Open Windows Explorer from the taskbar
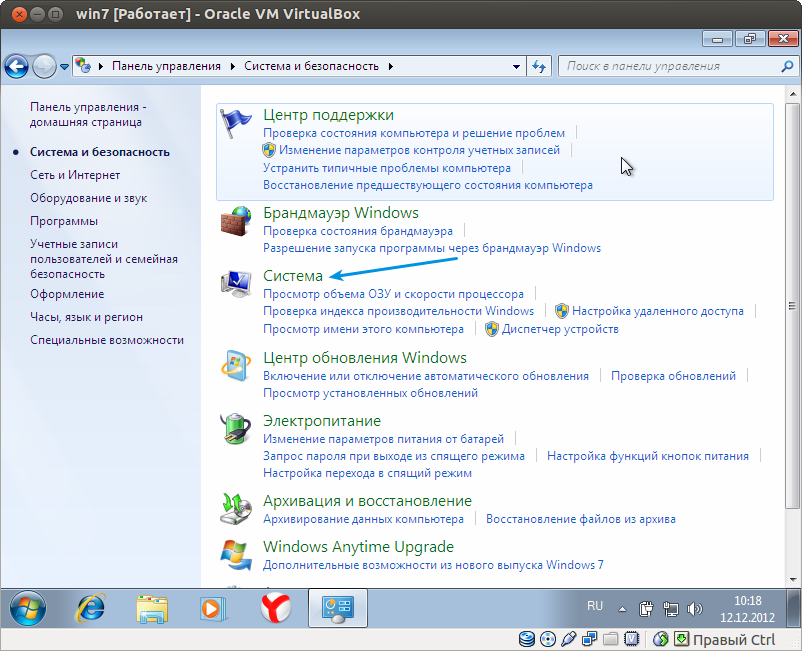 [152, 609]
